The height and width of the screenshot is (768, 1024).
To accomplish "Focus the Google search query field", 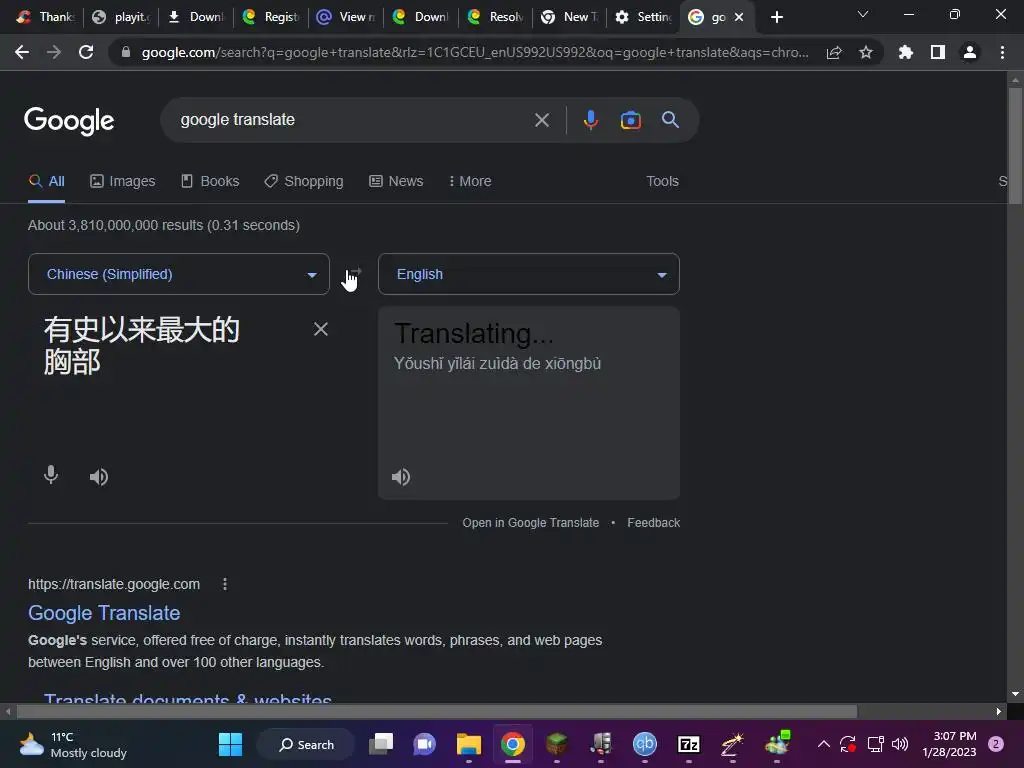I will 353,120.
